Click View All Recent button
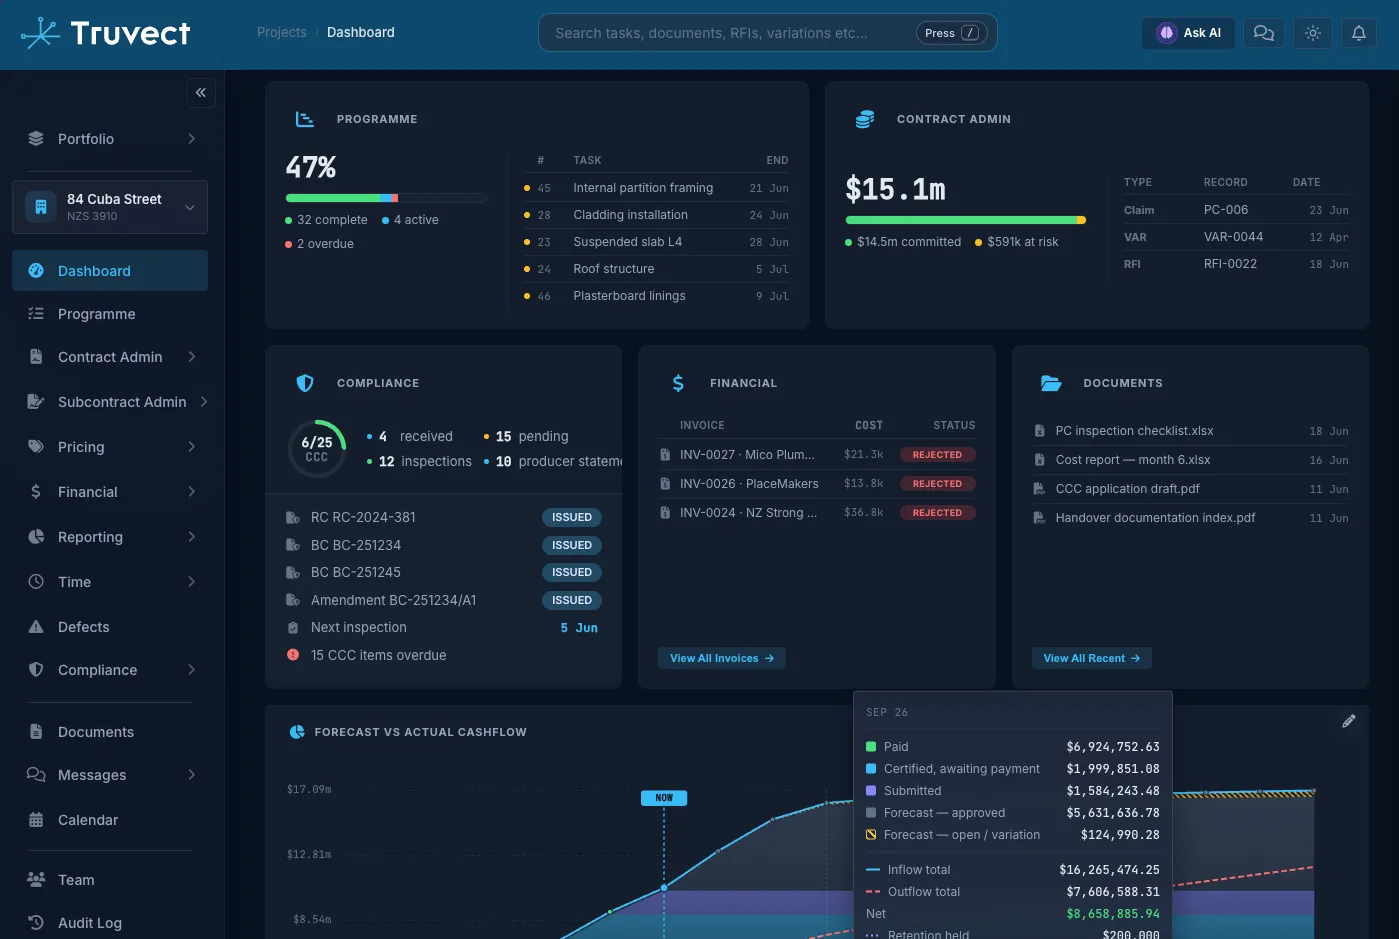Image resolution: width=1399 pixels, height=939 pixels. 1092,658
